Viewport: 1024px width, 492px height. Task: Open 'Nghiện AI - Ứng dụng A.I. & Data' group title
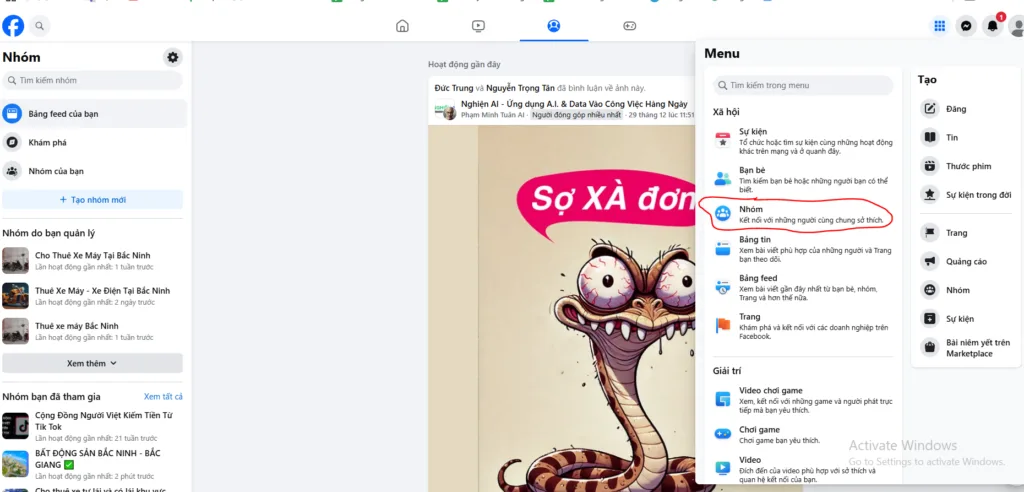click(574, 104)
